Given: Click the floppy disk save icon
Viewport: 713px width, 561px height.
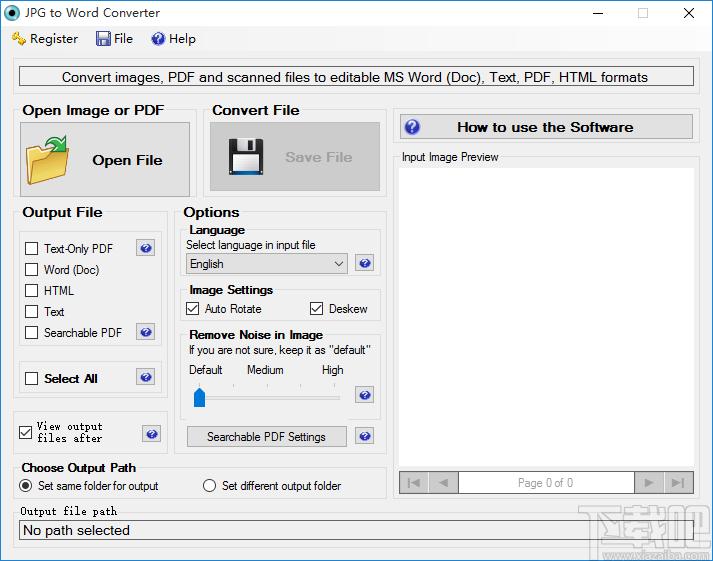Looking at the screenshot, I should click(246, 157).
